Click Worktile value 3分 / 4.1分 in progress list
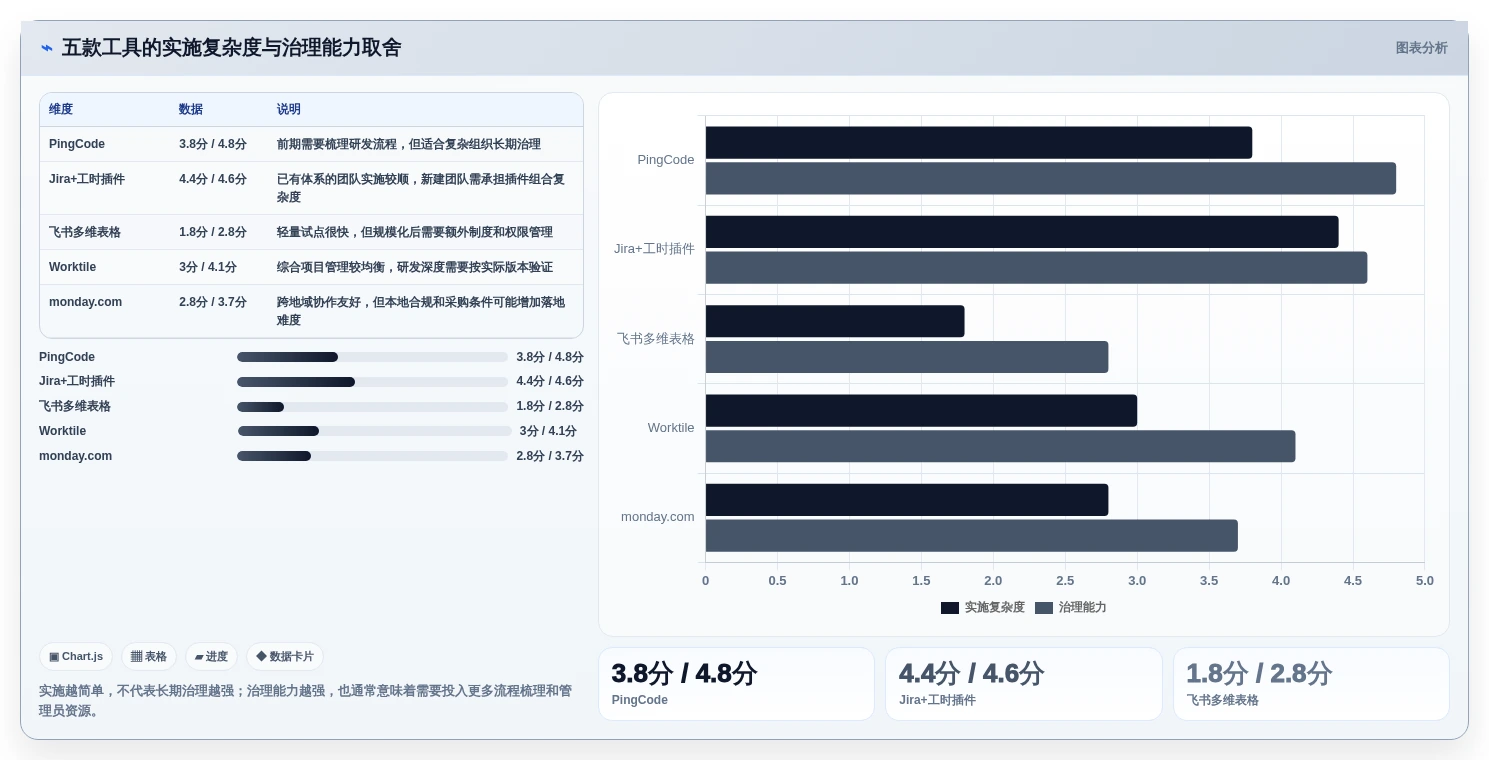The image size is (1489, 760). click(x=548, y=431)
